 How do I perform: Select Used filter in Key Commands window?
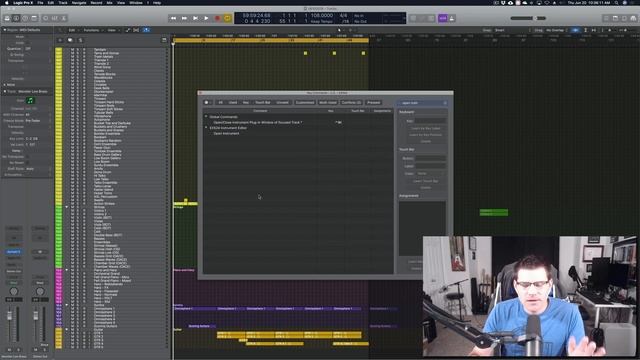pyautogui.click(x=233, y=102)
